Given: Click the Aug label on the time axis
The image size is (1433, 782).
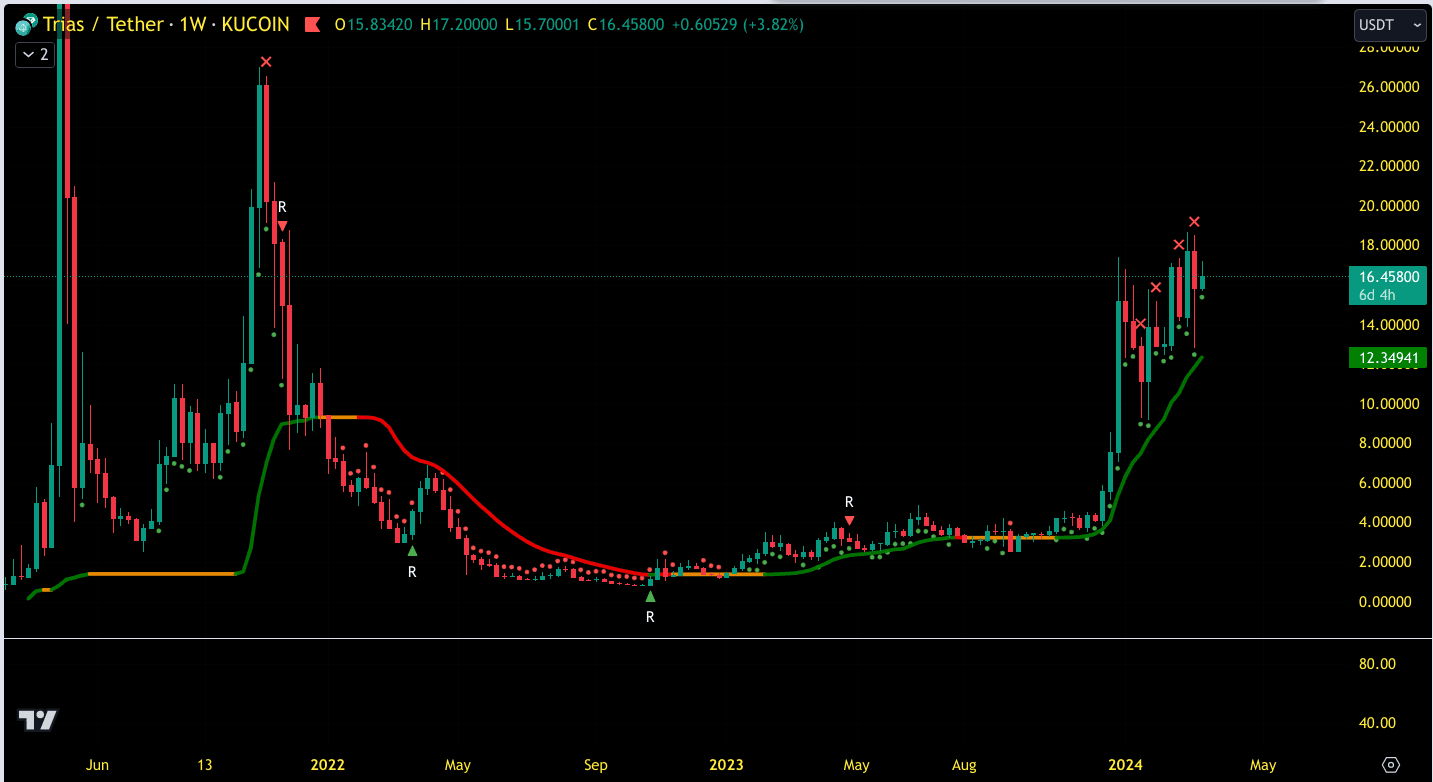Looking at the screenshot, I should click(964, 765).
